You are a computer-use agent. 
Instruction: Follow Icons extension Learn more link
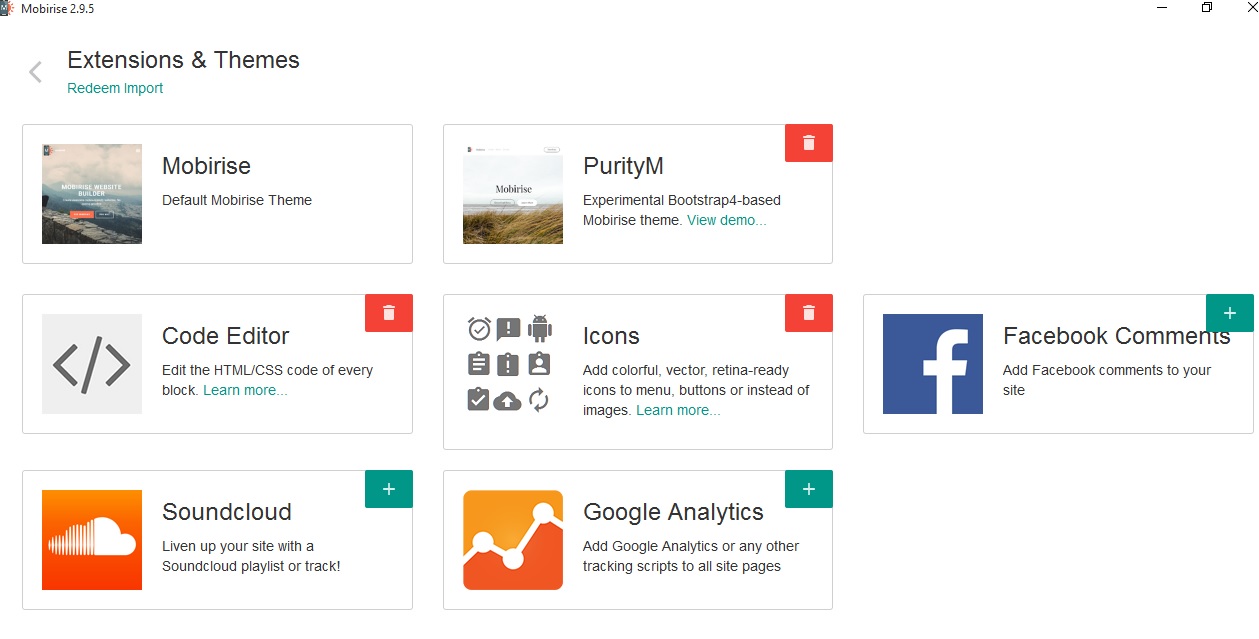(x=678, y=410)
